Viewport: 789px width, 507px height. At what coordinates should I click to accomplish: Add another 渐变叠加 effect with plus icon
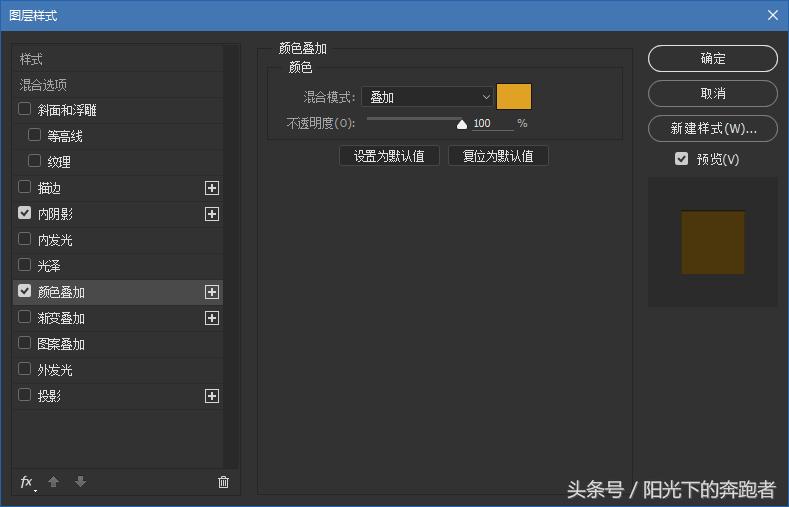(x=212, y=318)
